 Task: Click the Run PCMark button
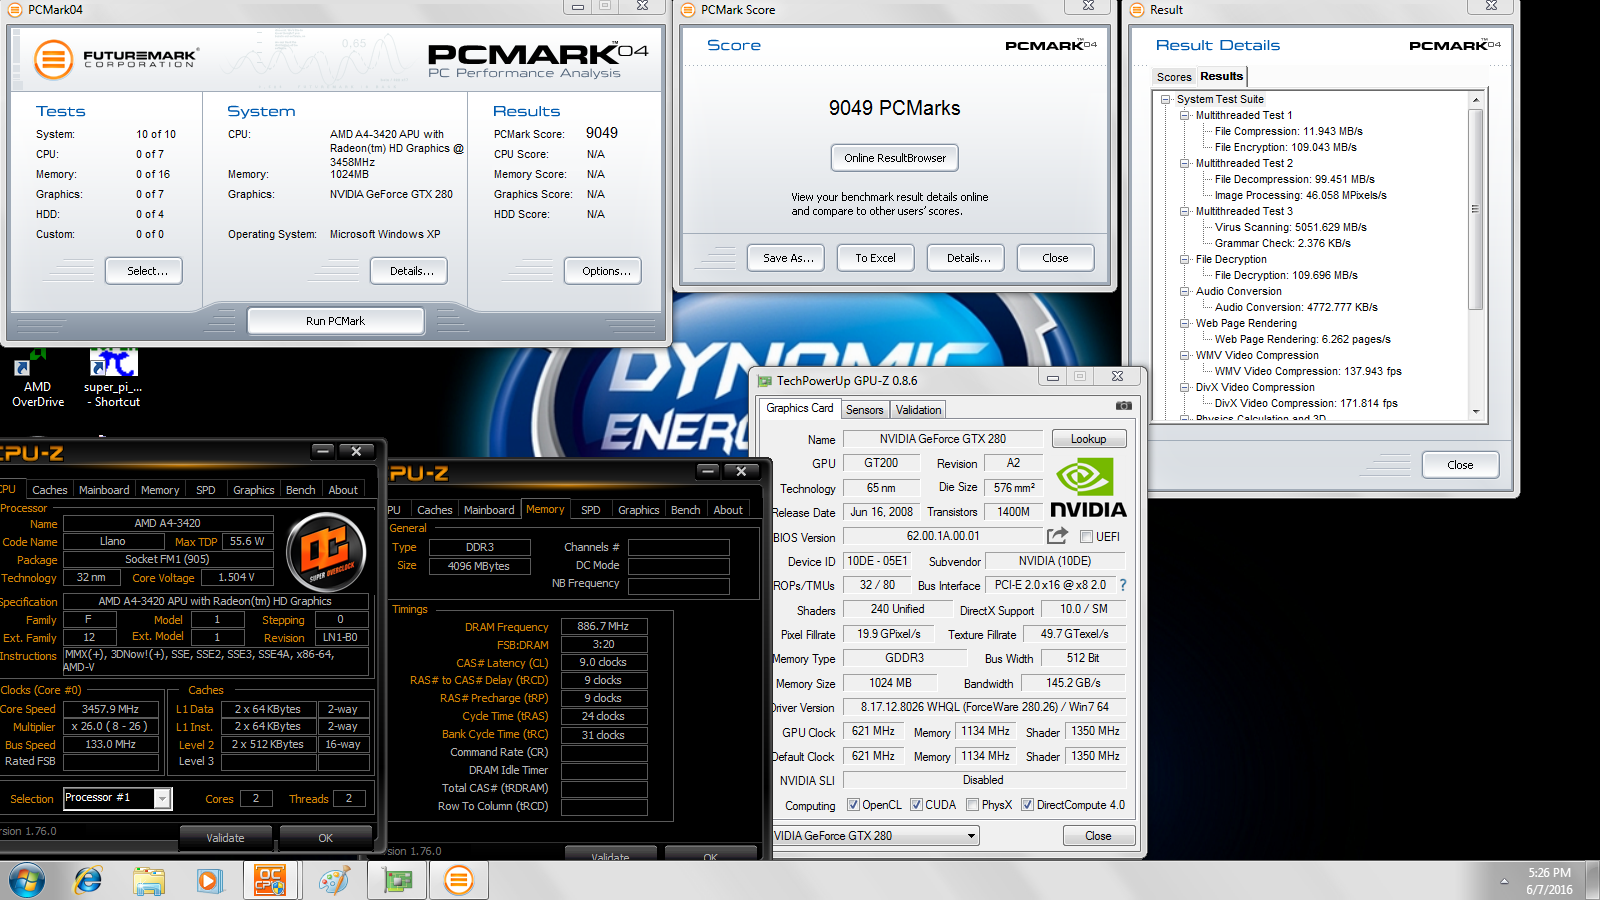click(335, 321)
